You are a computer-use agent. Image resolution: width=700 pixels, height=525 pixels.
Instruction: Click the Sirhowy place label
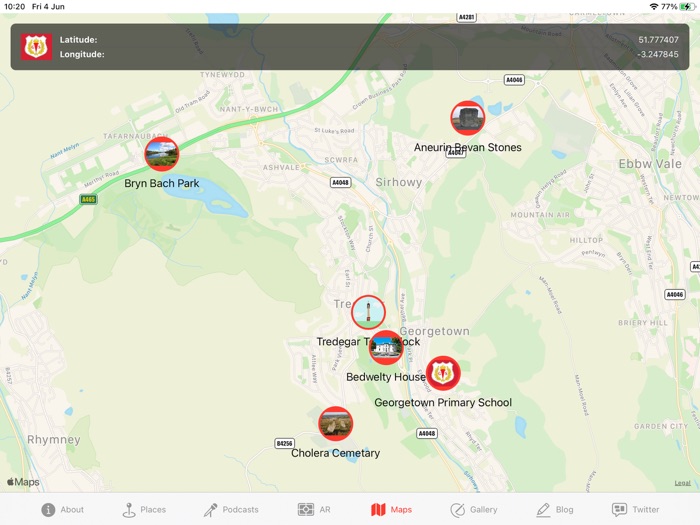(x=399, y=182)
